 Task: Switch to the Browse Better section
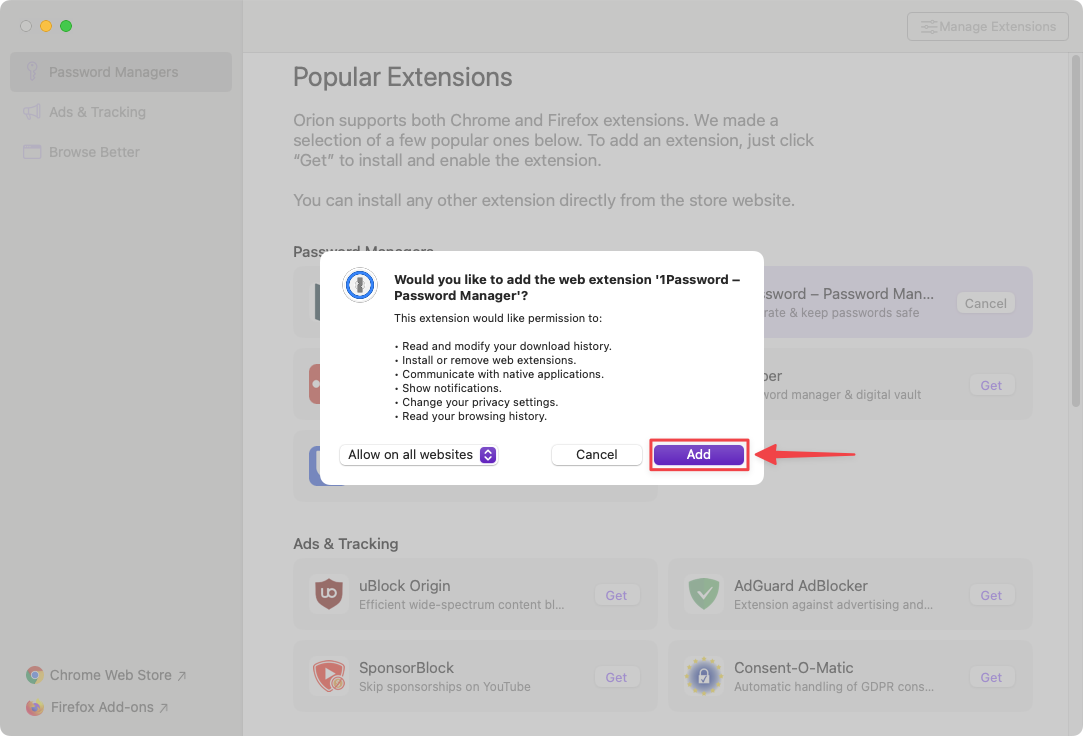(x=92, y=151)
